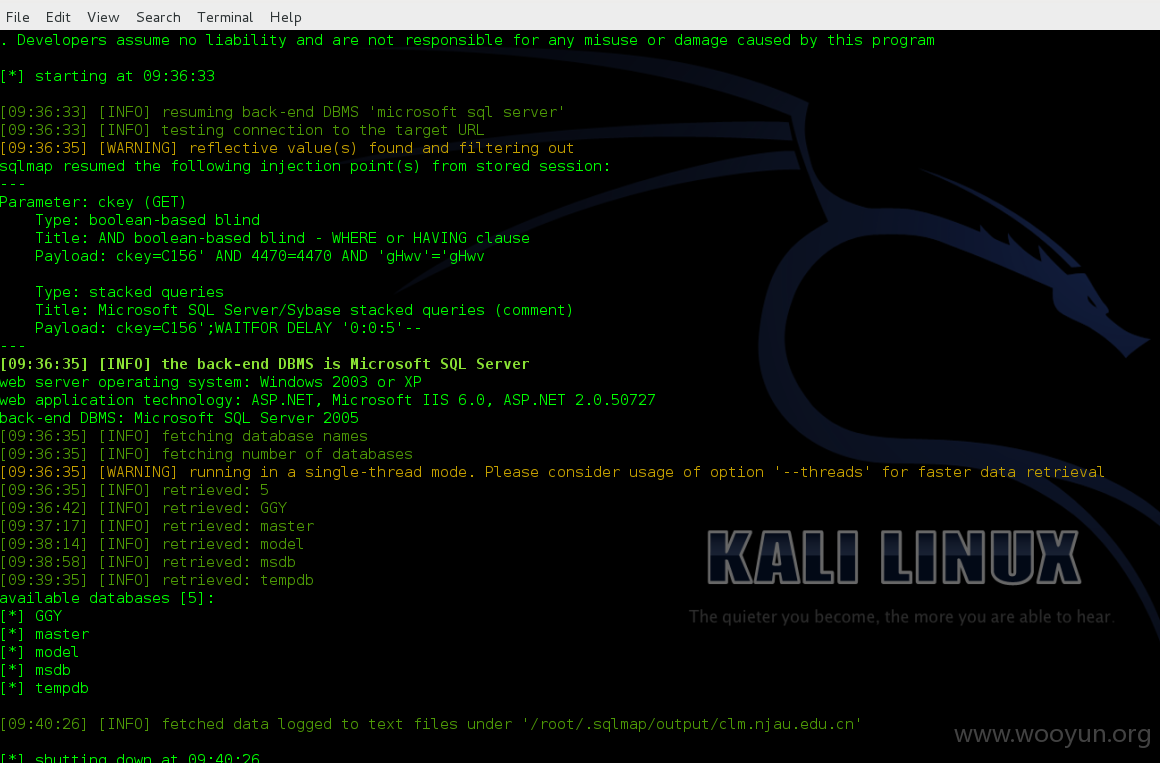Click 'fetched data logged to text files' line
1160x763 pixels.
click(431, 725)
